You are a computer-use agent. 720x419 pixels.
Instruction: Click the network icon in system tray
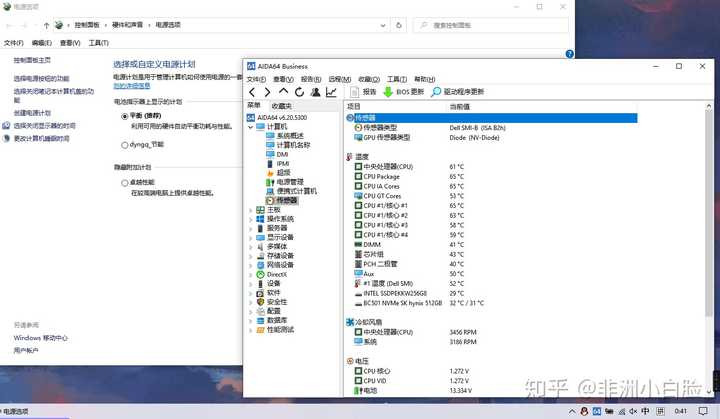(622, 411)
